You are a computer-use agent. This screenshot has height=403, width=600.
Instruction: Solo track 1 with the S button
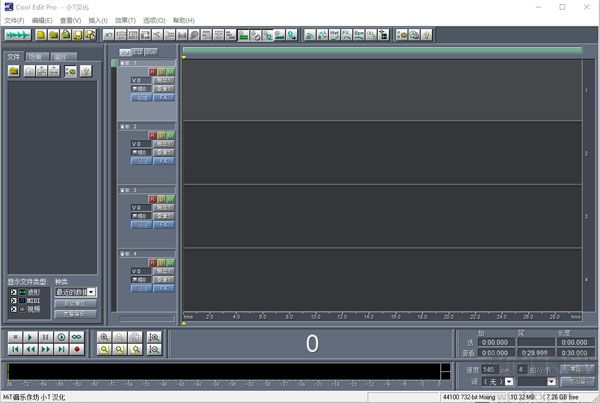click(161, 72)
